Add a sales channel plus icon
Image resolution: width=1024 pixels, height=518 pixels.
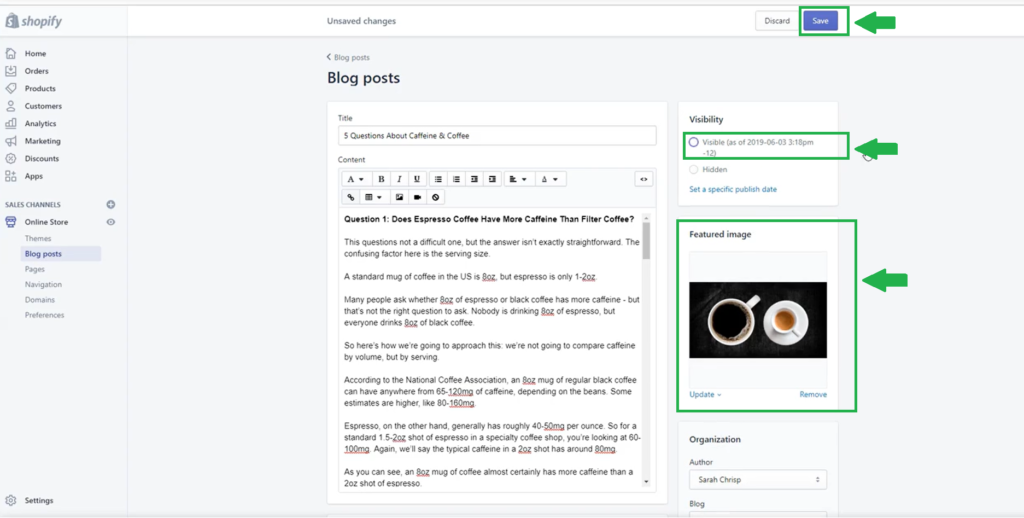(111, 204)
